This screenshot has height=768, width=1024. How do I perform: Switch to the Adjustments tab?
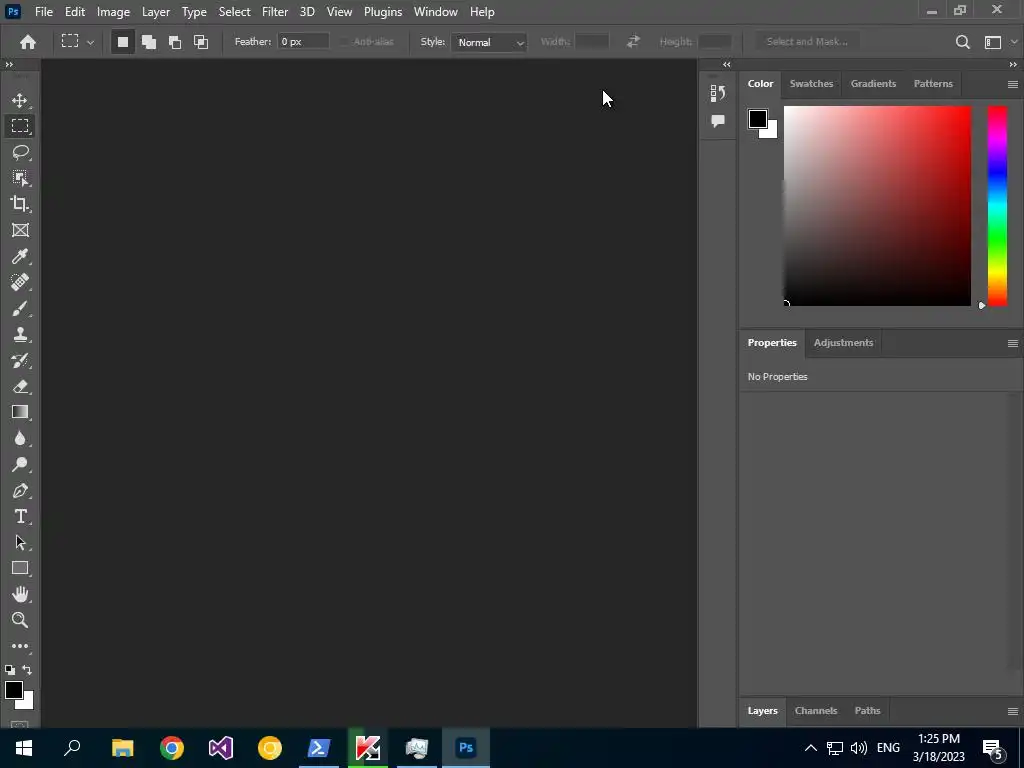[843, 343]
